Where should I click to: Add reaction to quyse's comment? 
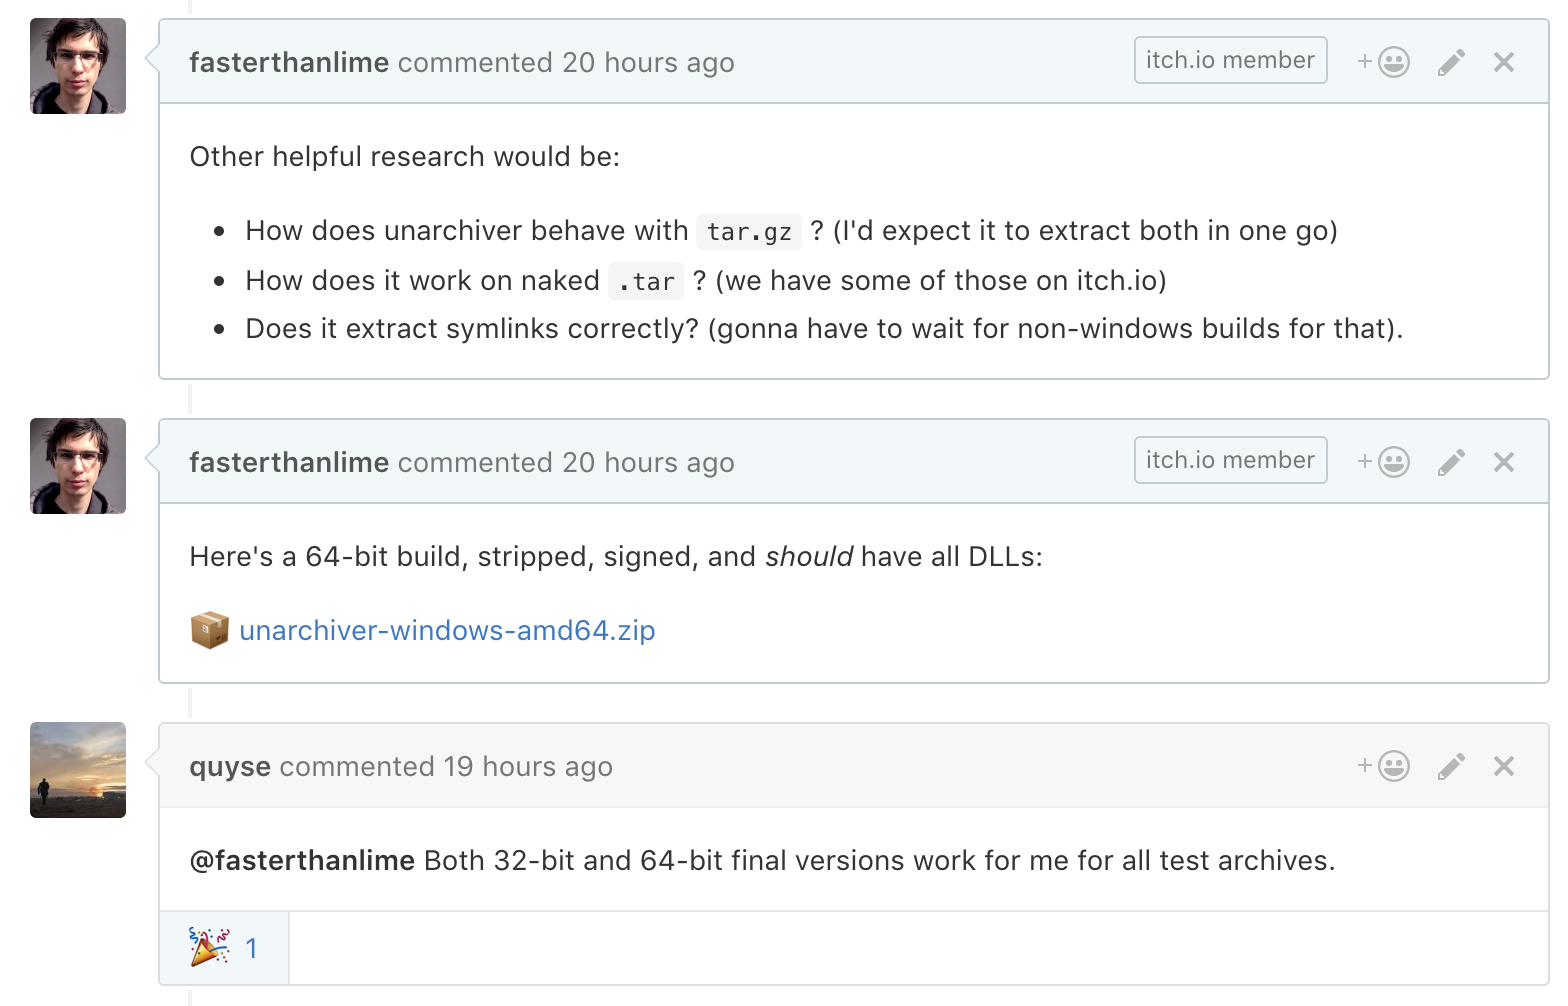(x=1383, y=766)
